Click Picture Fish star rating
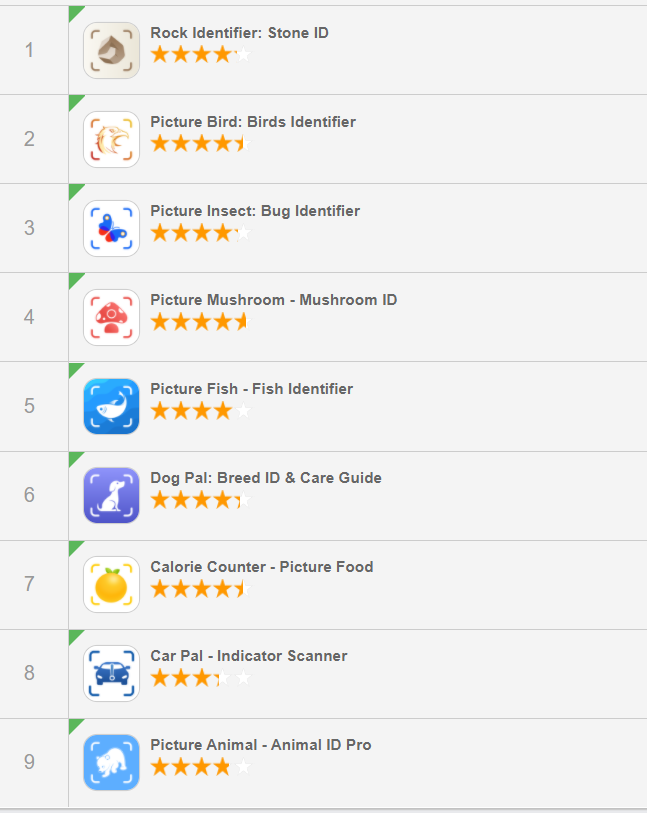 200,411
